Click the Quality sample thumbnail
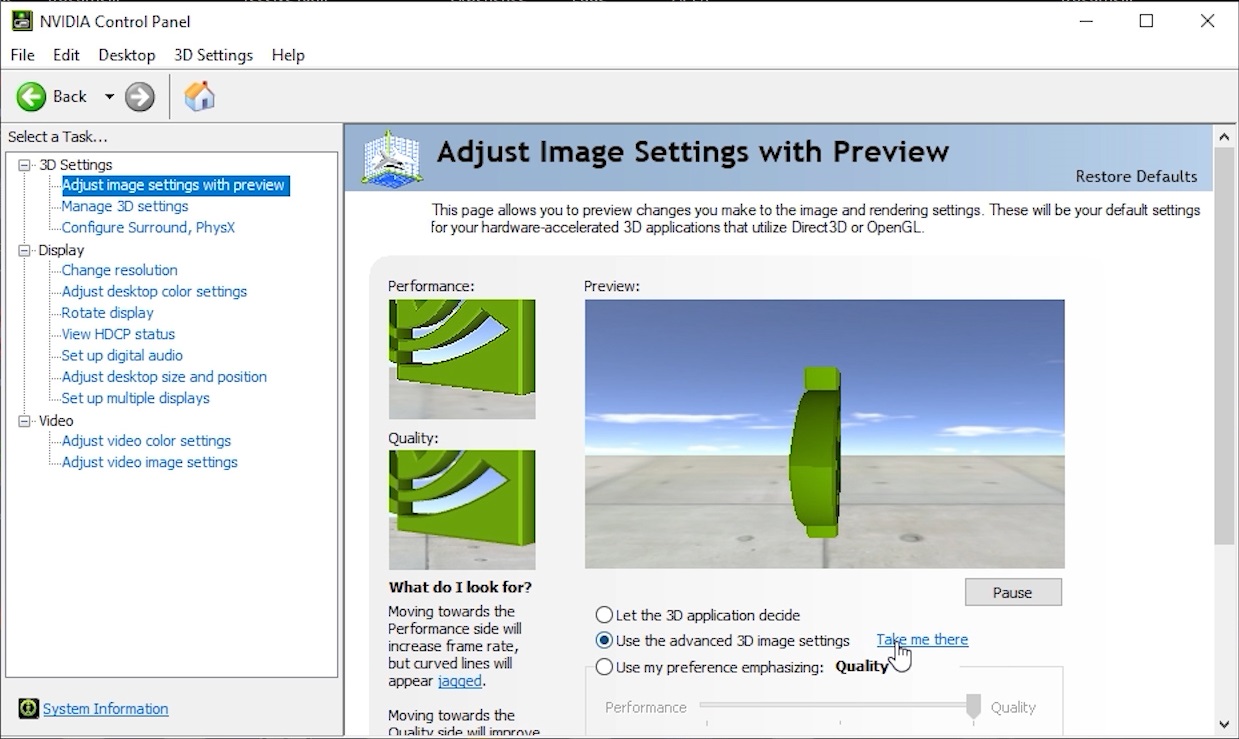 (x=462, y=510)
